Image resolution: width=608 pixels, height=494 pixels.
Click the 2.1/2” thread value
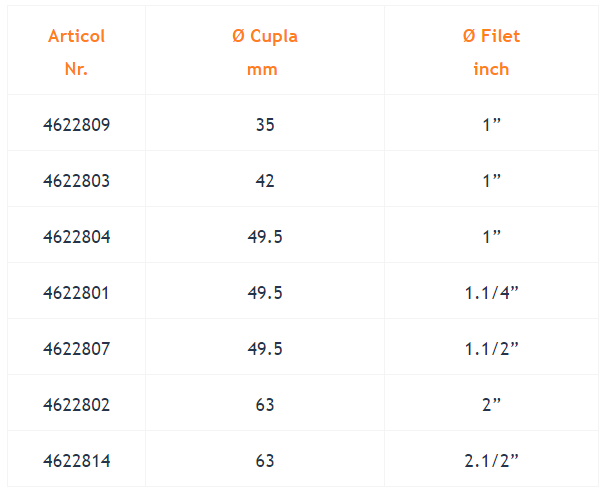click(491, 461)
